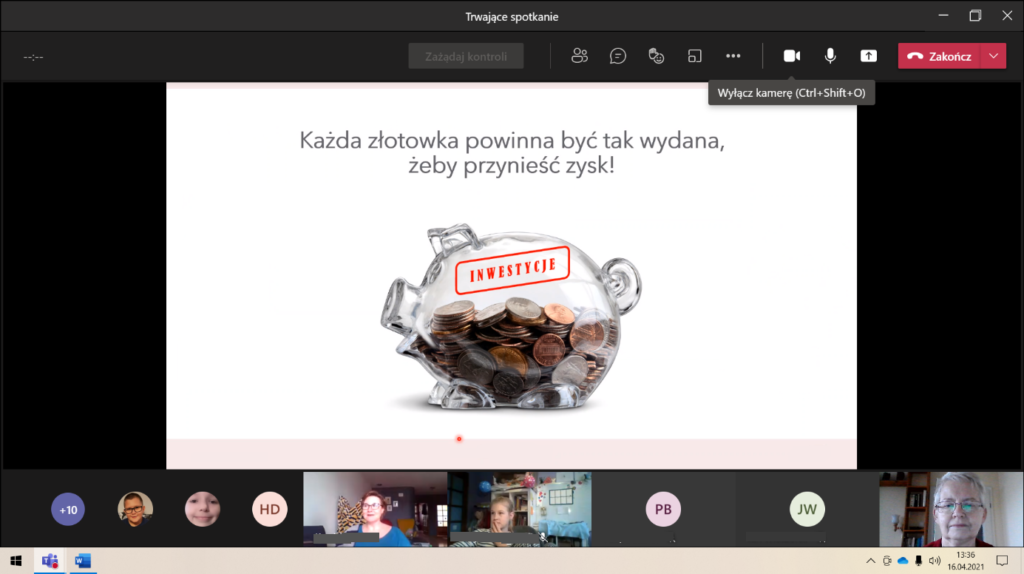
Task: Show hidden system tray icons chevron
Action: coord(871,561)
